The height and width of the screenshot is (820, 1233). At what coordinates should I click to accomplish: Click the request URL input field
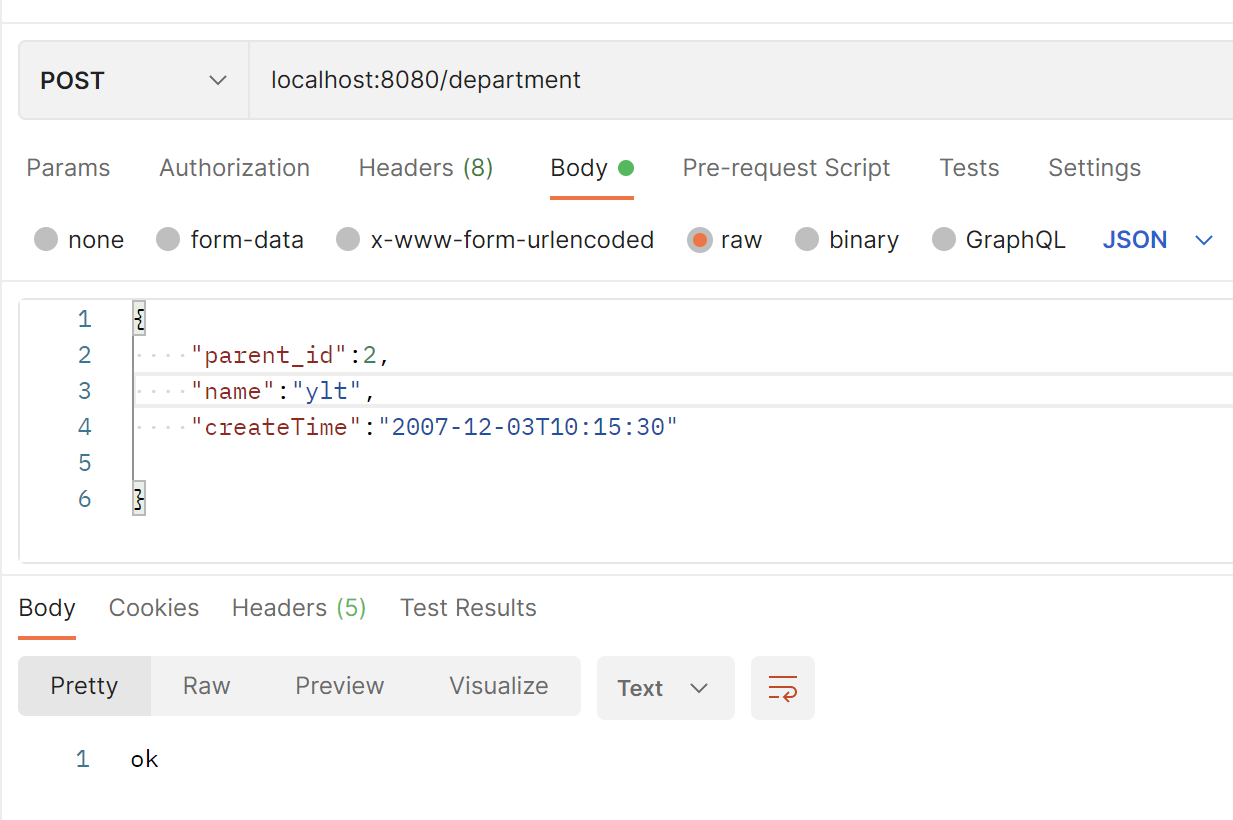pyautogui.click(x=740, y=81)
